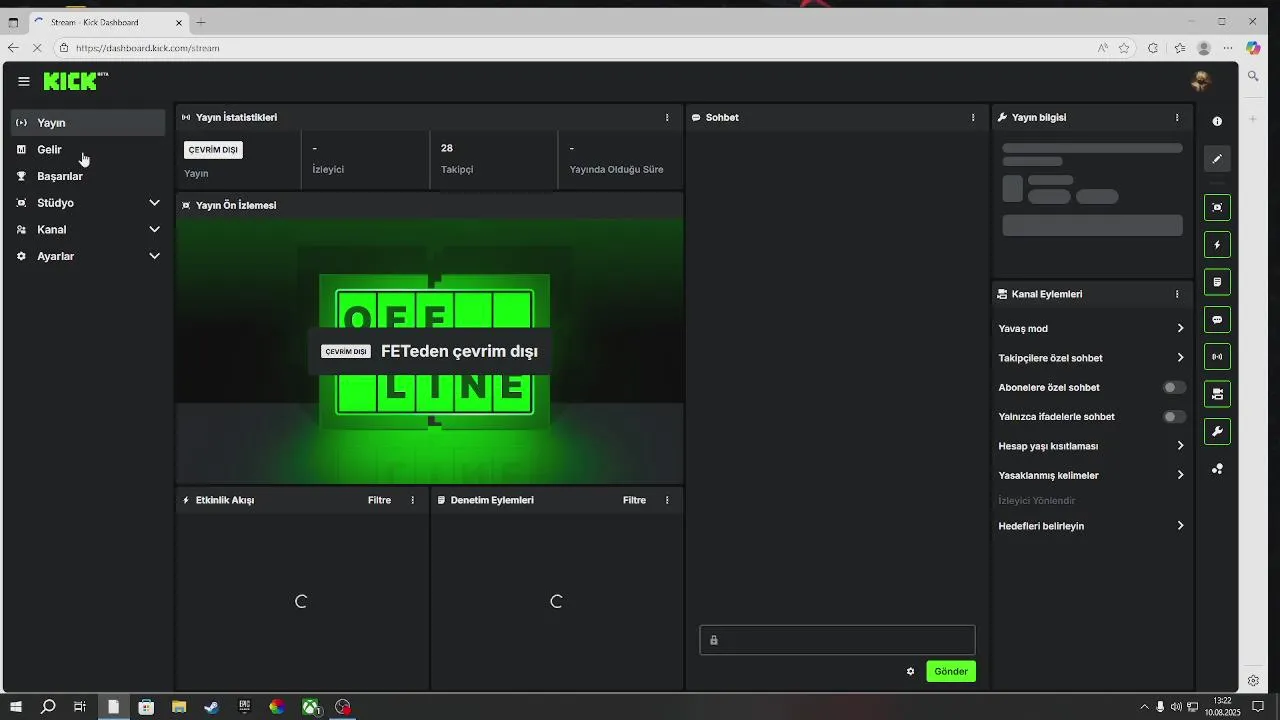This screenshot has height=720, width=1280.
Task: Click the pencil edit icon in right toolbar
Action: [x=1217, y=159]
